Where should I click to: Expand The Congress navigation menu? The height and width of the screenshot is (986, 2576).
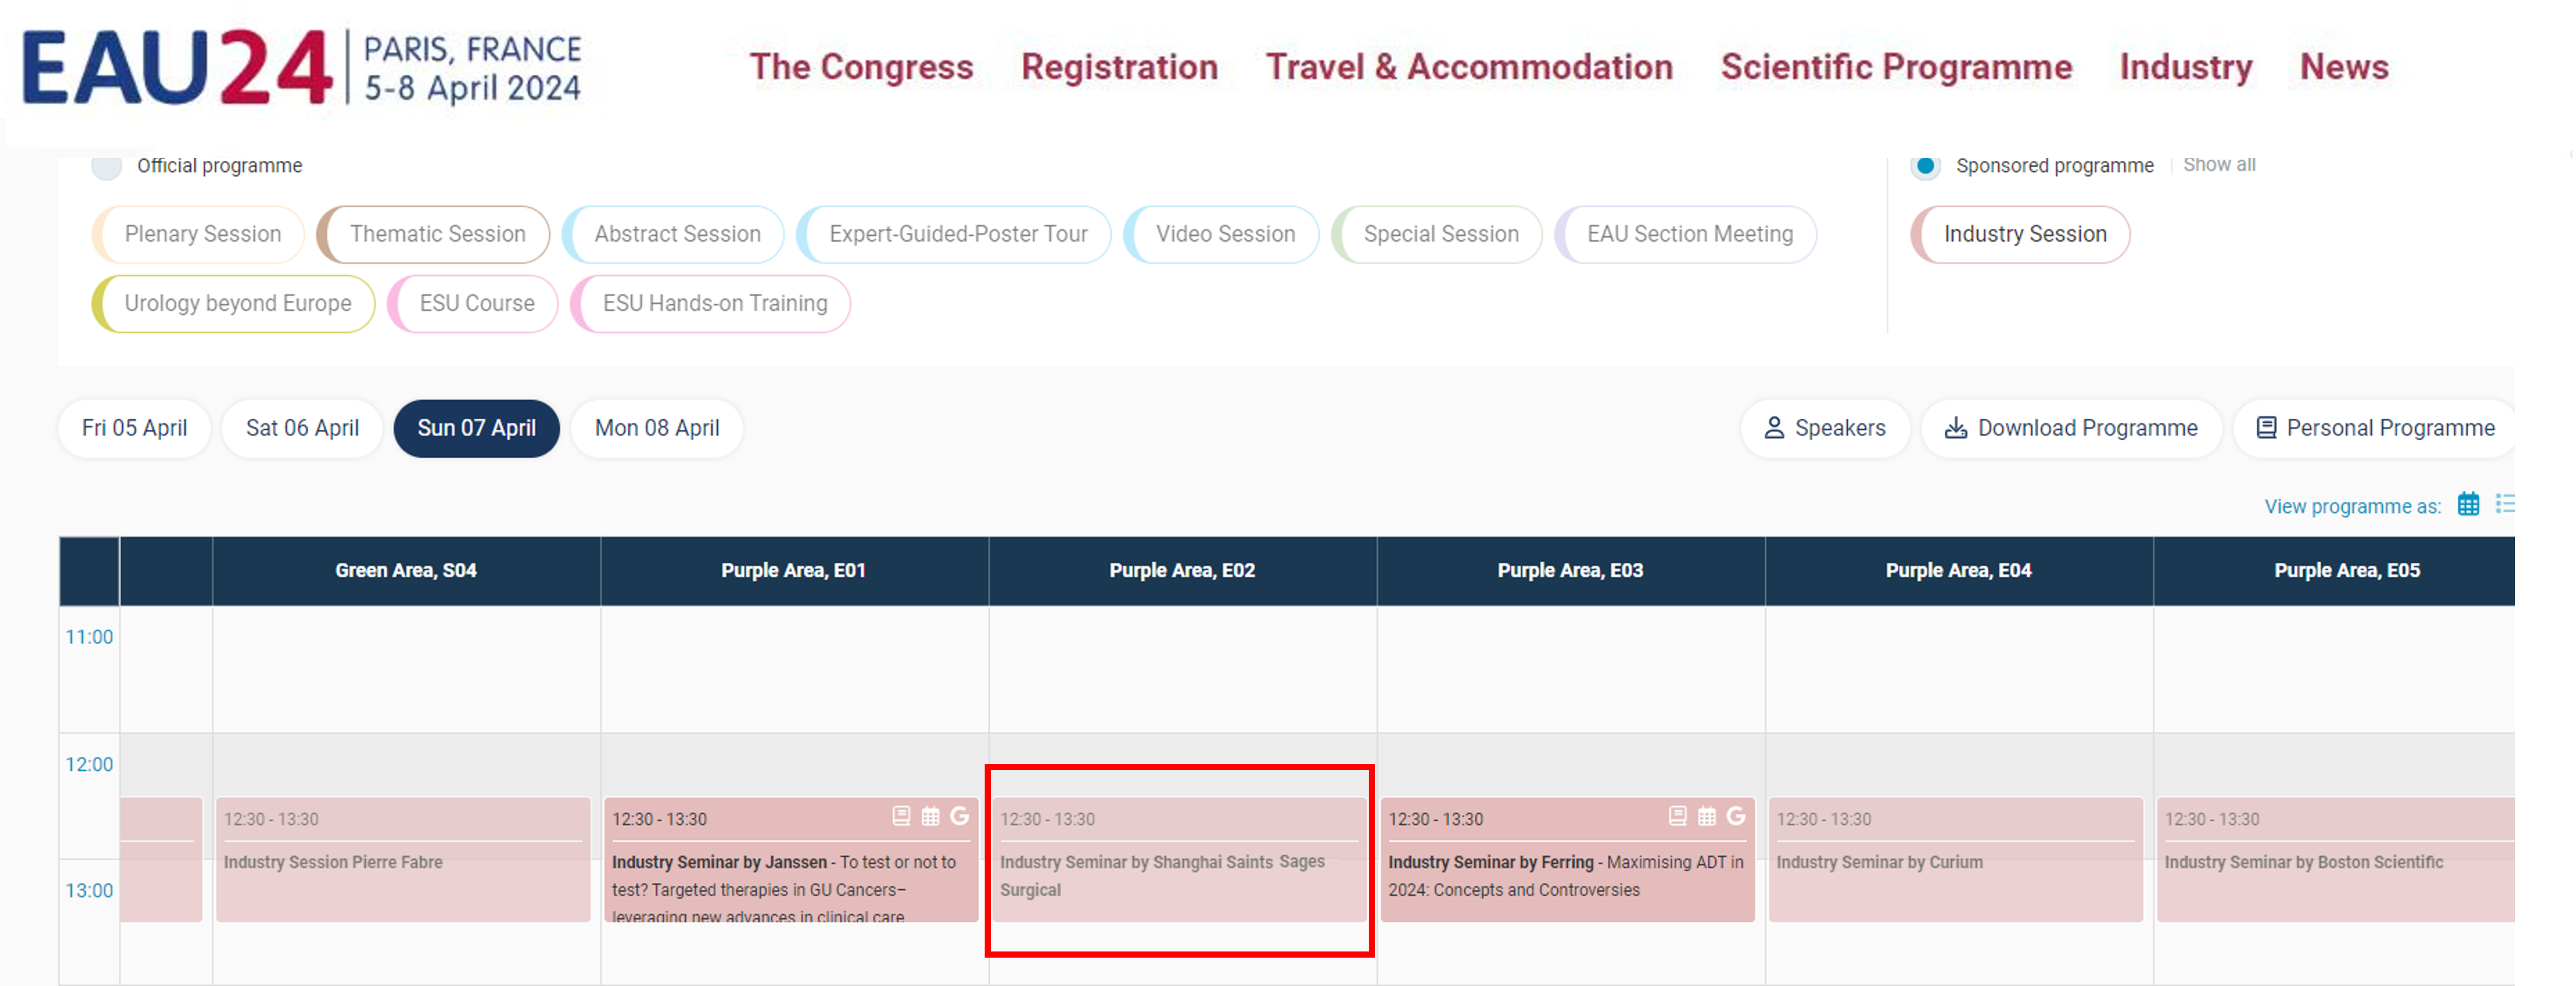861,67
